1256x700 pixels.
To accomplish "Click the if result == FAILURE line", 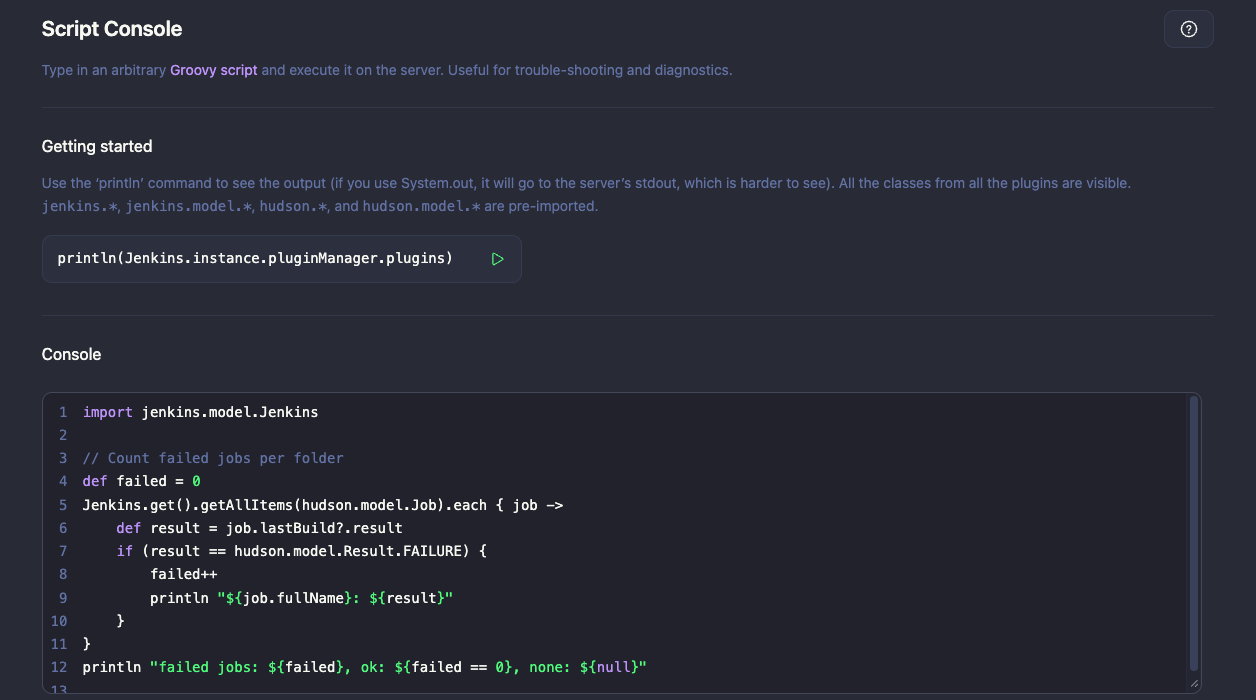I will 301,551.
